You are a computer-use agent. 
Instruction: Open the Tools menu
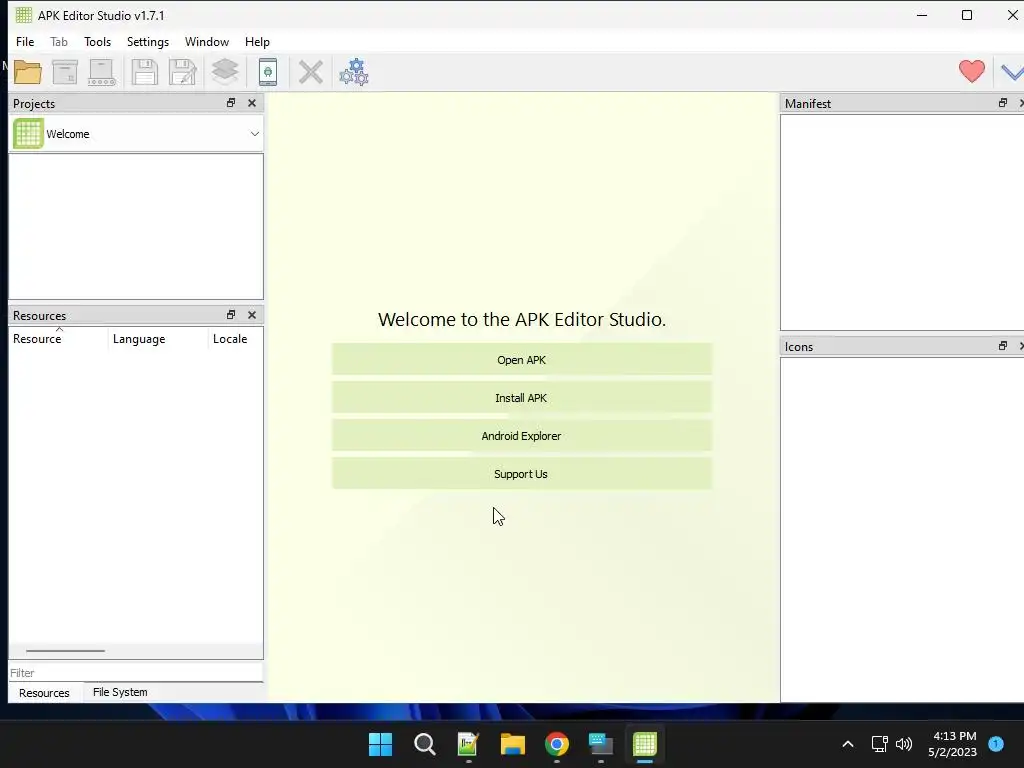tap(97, 42)
